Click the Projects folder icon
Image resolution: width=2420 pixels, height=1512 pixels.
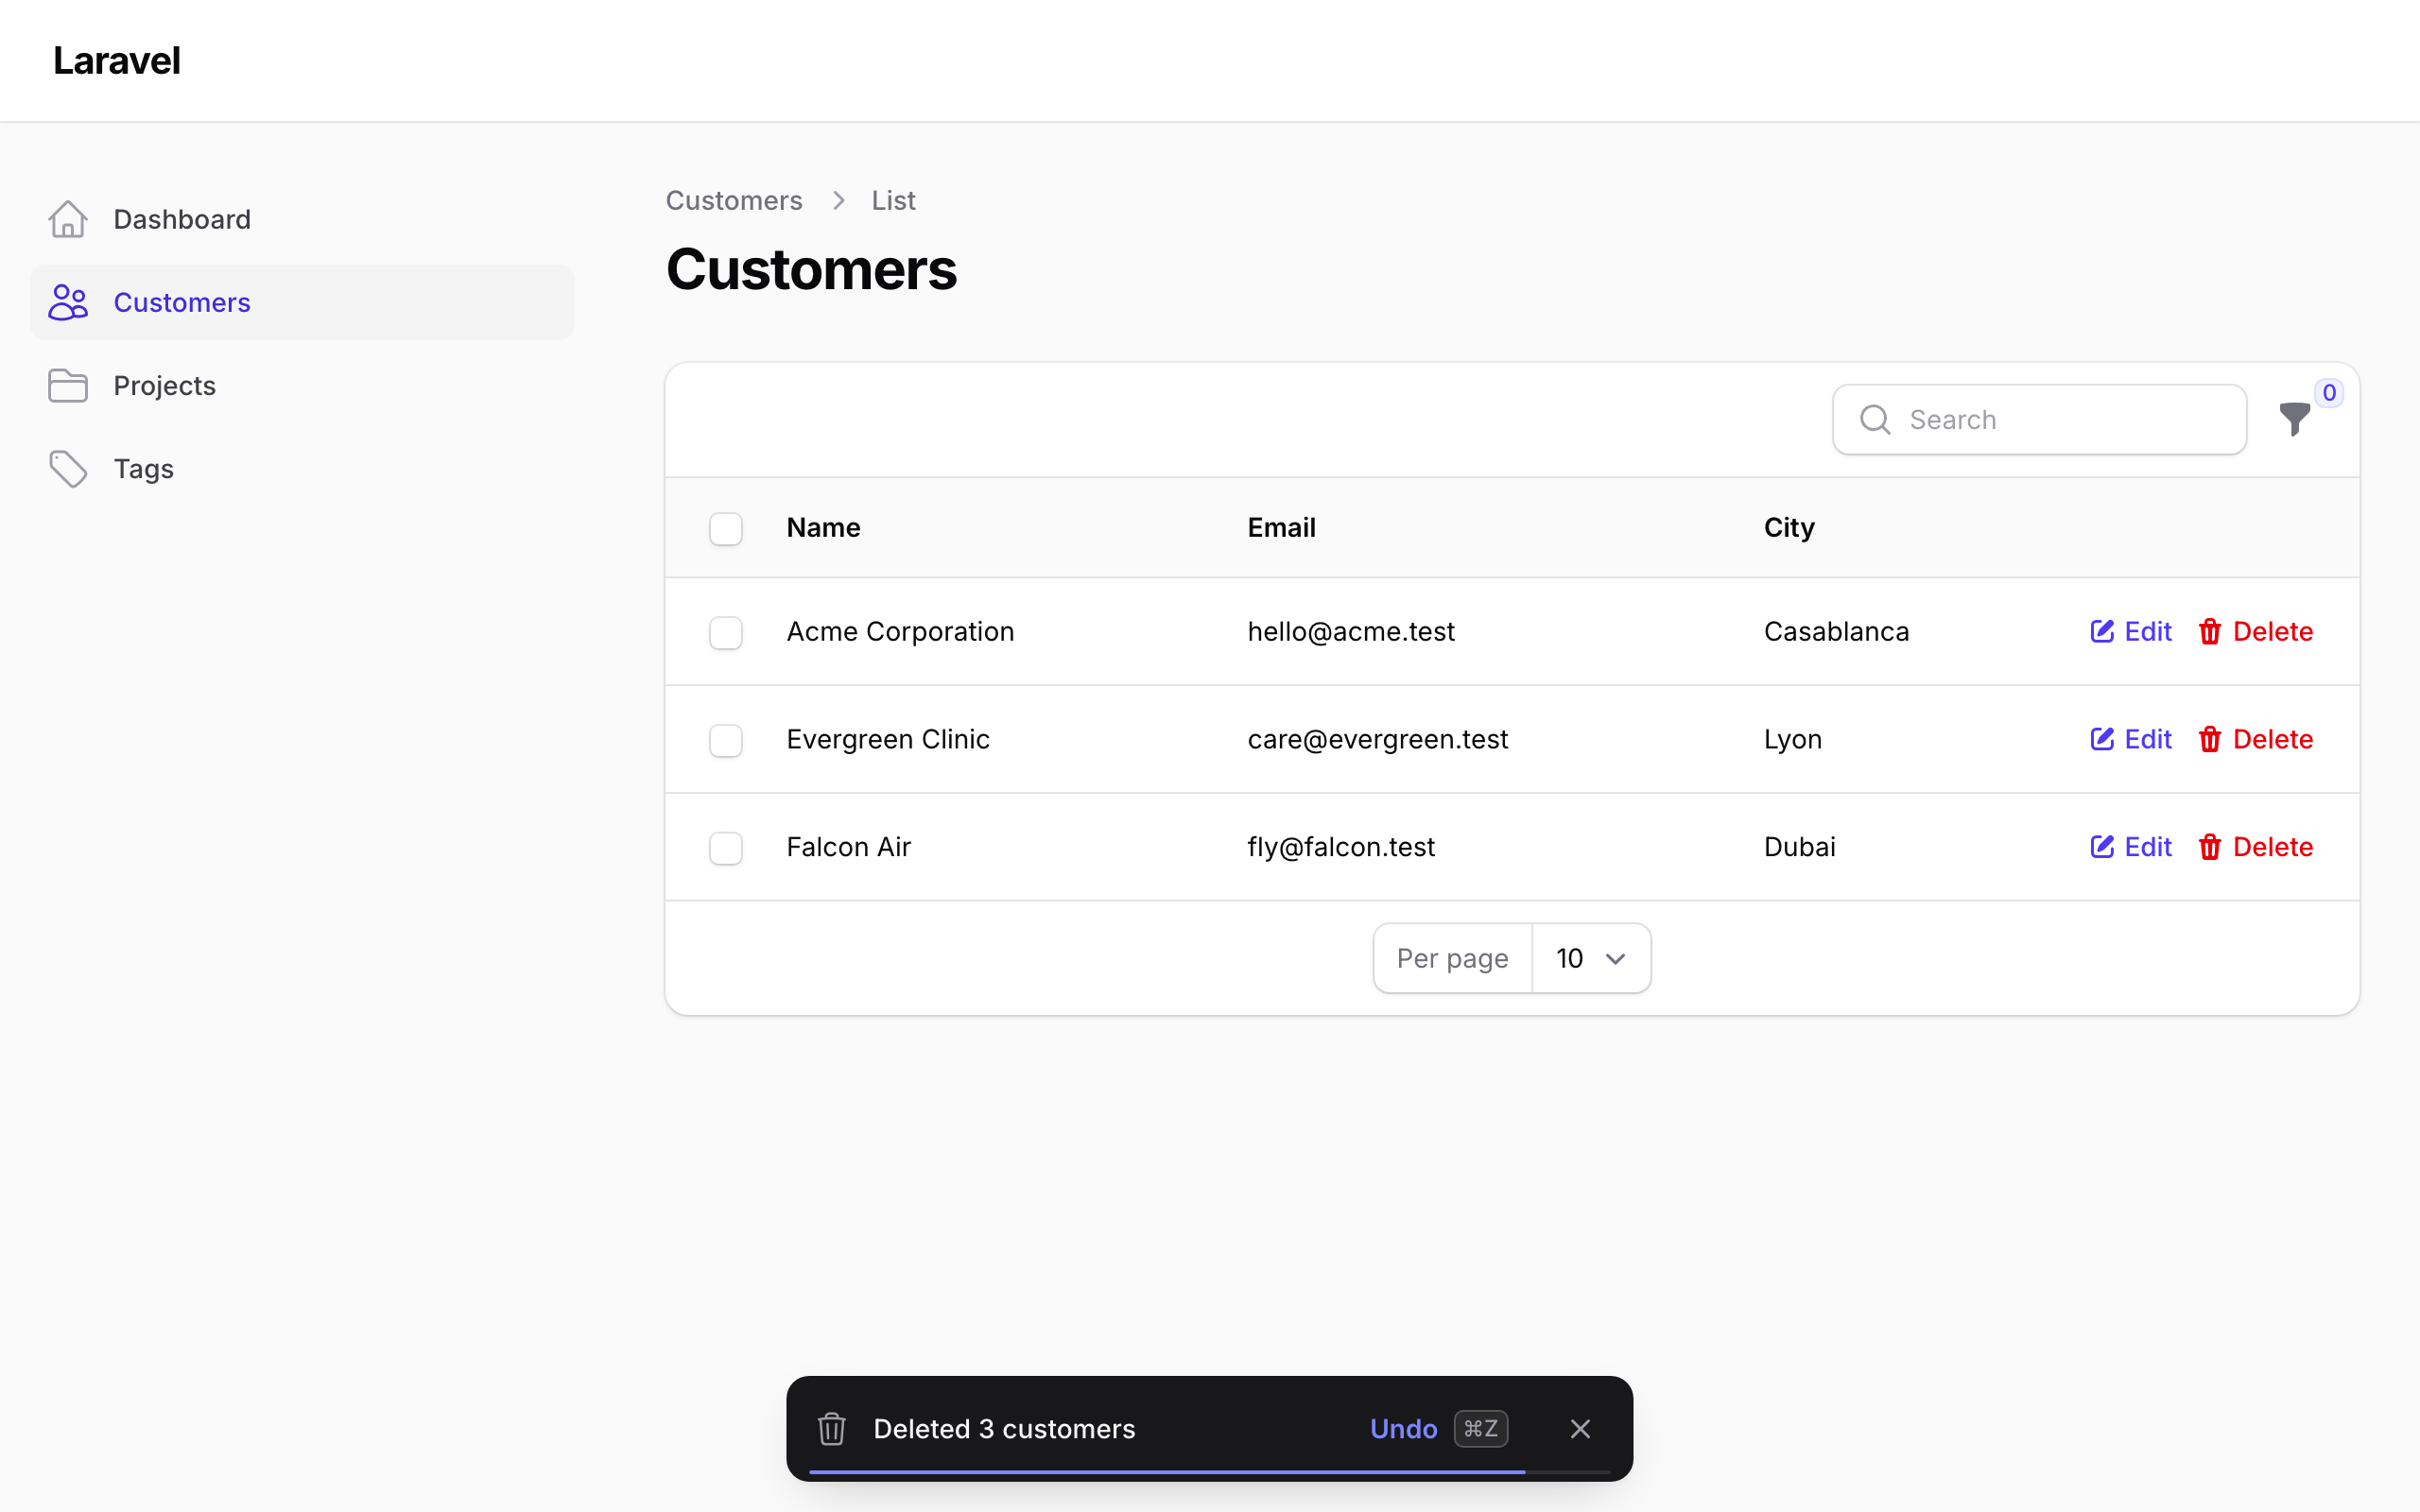pyautogui.click(x=68, y=385)
